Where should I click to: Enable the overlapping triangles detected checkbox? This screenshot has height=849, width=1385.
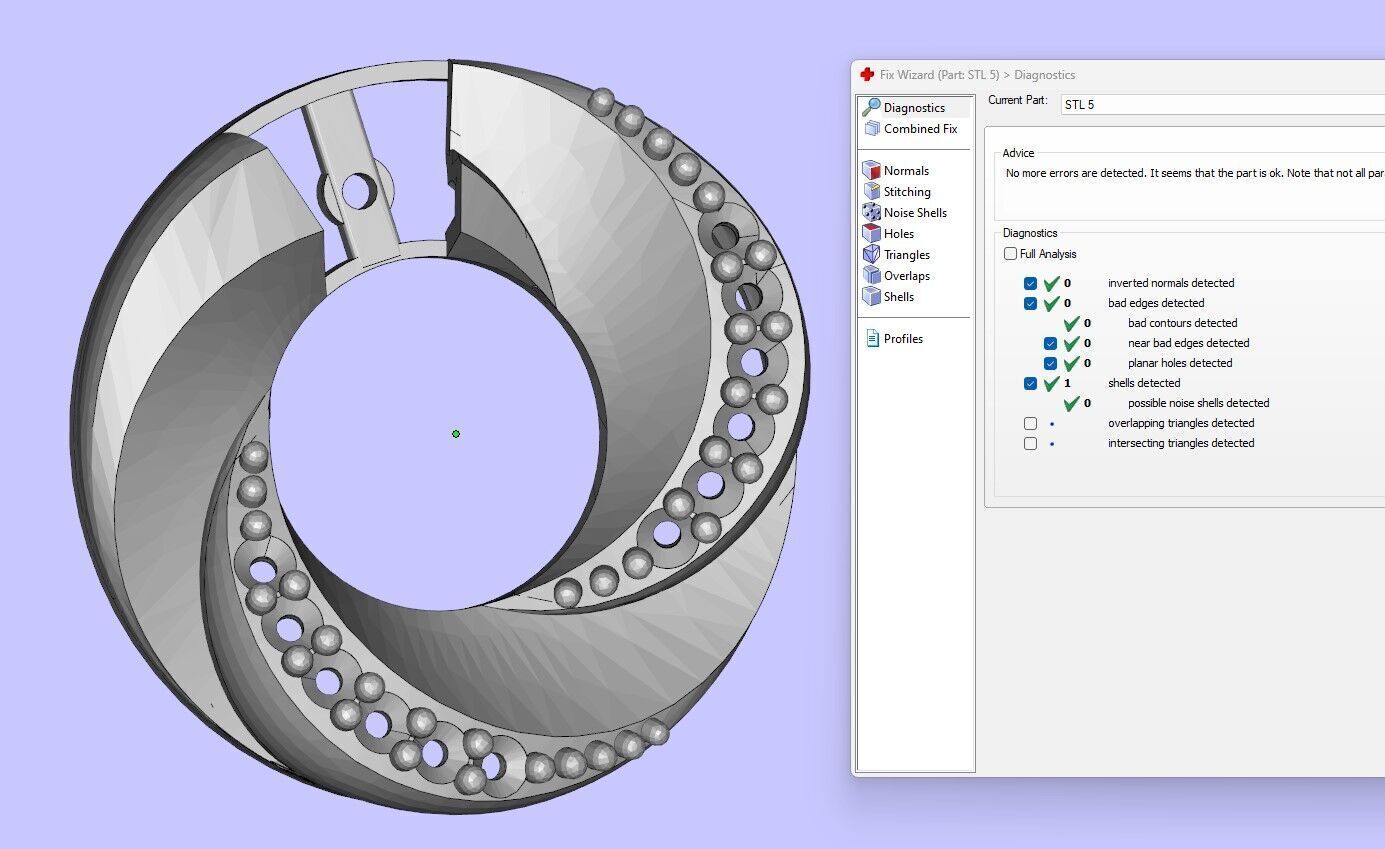coord(1031,423)
